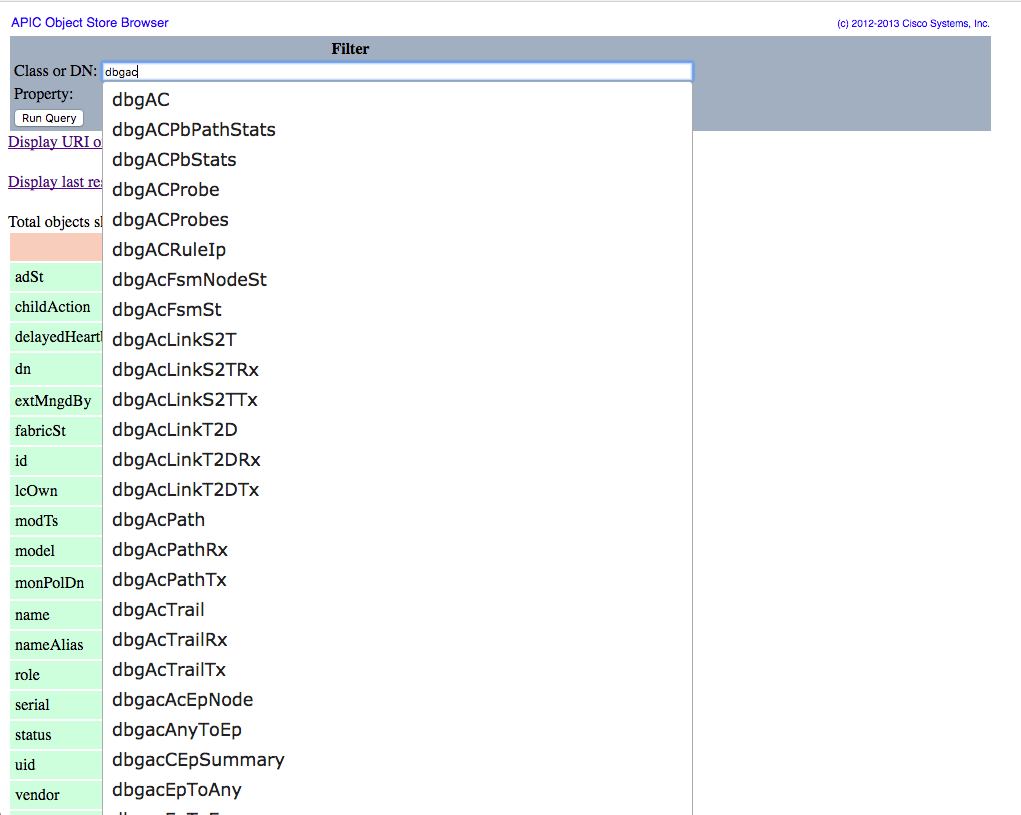Open the APIC Object Store Browser link
This screenshot has width=1021, height=815.
[x=90, y=22]
